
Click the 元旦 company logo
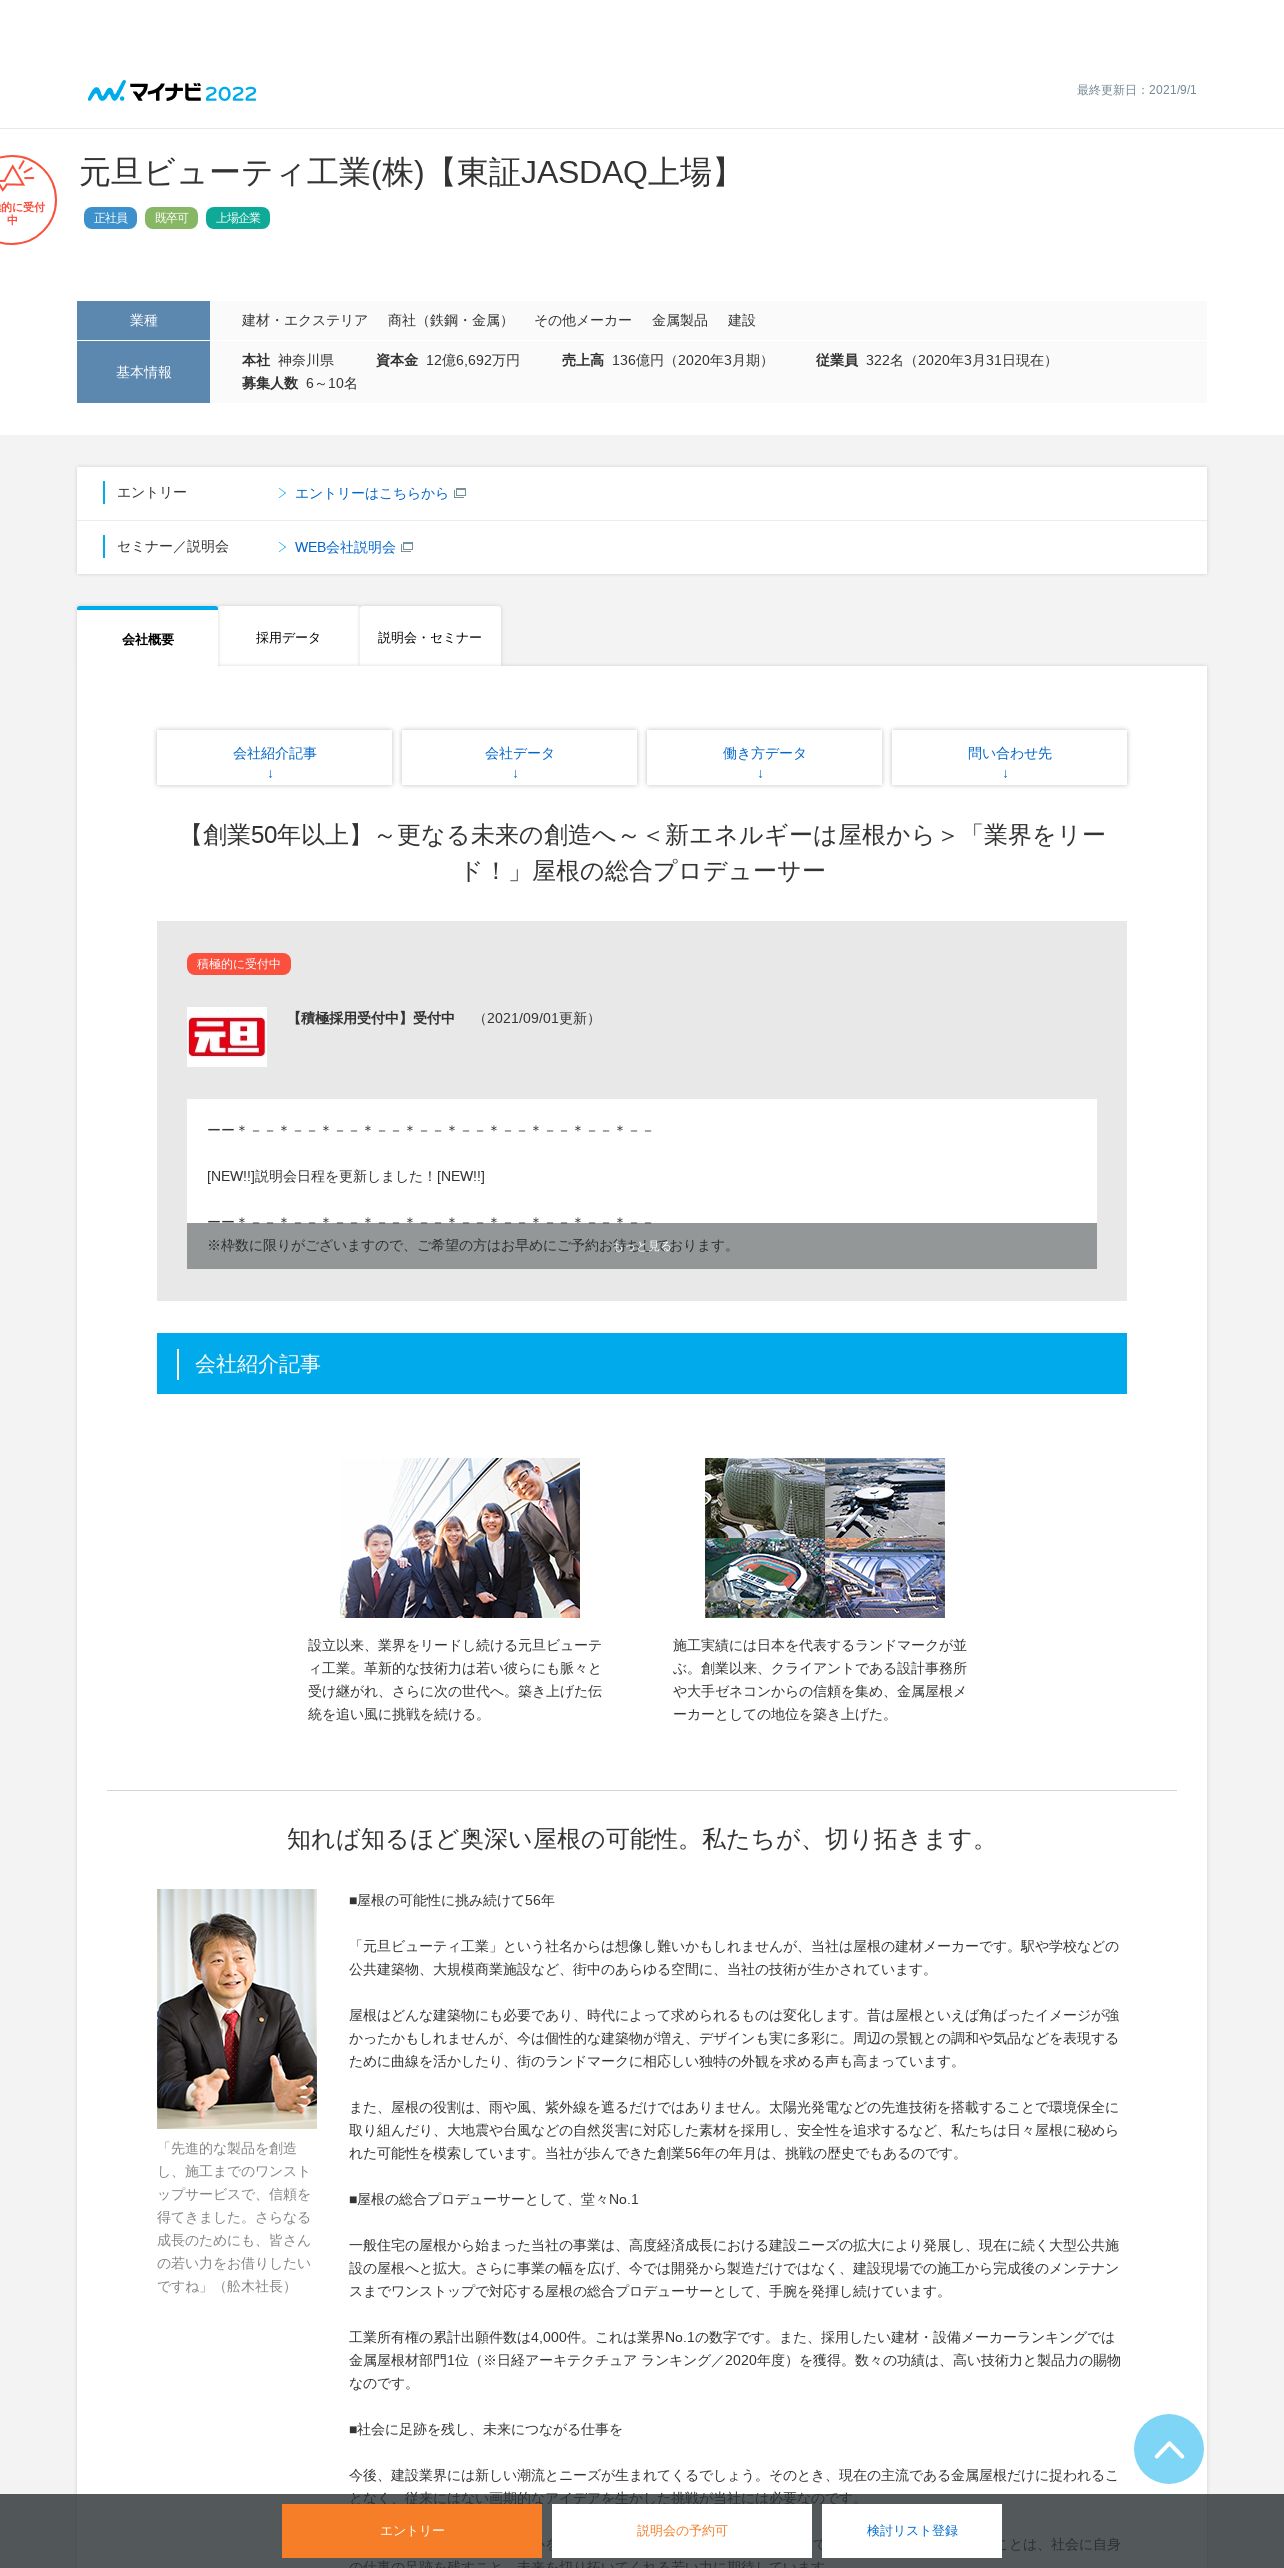(227, 1037)
